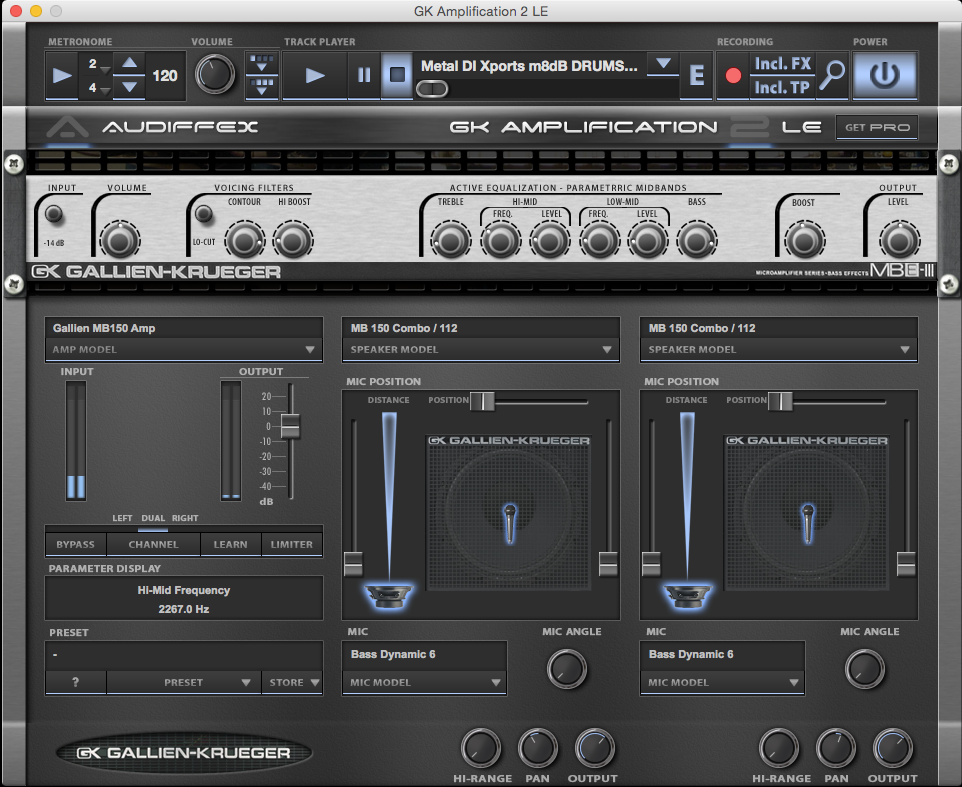Toggle the -14 dB input pad button

coord(54,213)
